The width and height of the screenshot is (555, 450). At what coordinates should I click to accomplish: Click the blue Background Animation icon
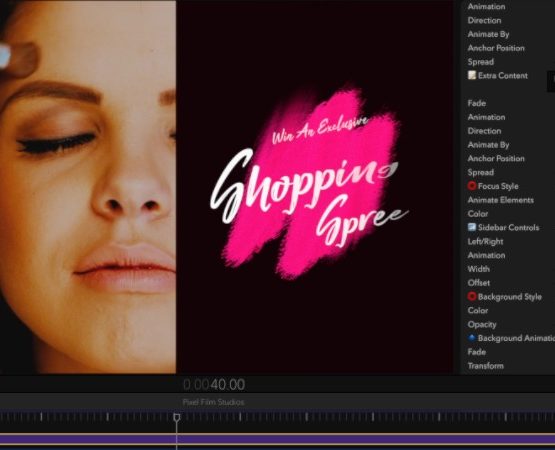(x=471, y=338)
